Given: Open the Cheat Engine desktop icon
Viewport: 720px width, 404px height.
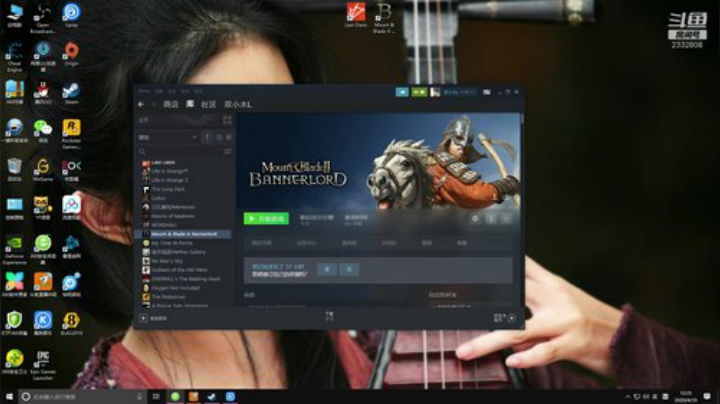Looking at the screenshot, I should pyautogui.click(x=14, y=57).
